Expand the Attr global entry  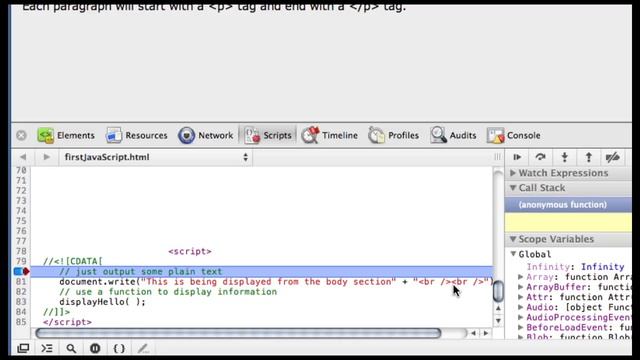coord(520,297)
